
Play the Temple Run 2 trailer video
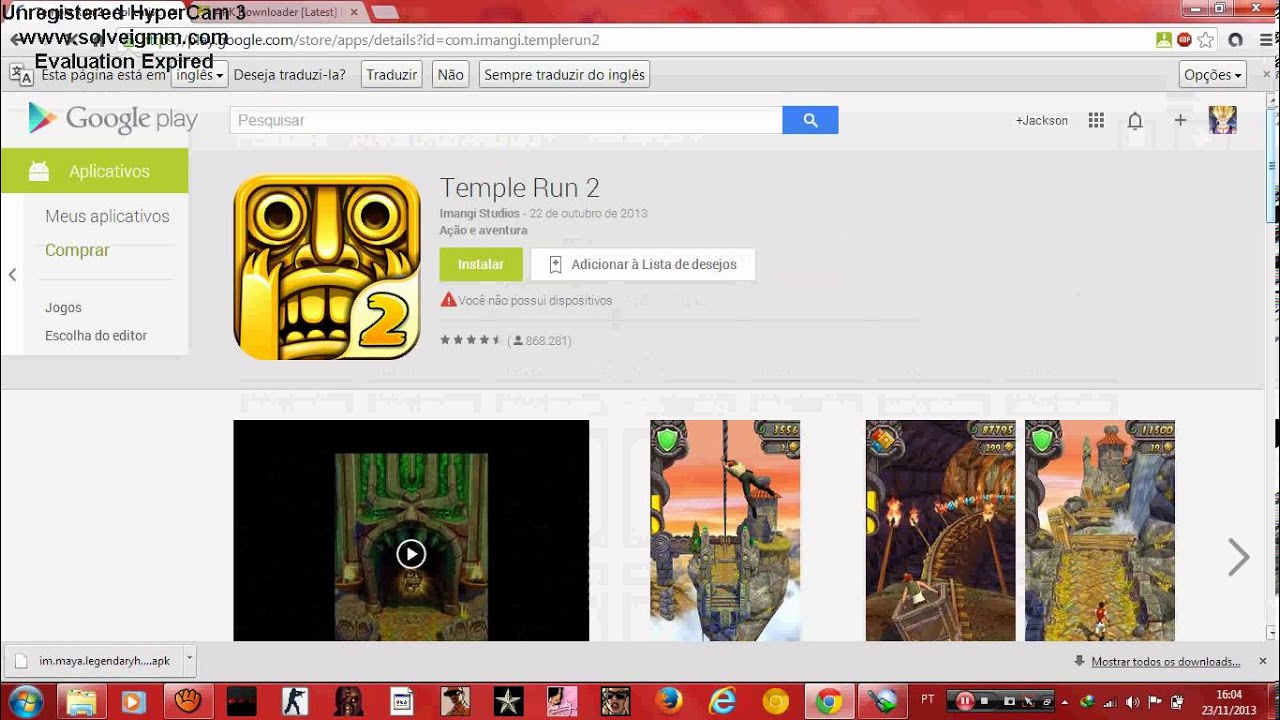[x=411, y=554]
